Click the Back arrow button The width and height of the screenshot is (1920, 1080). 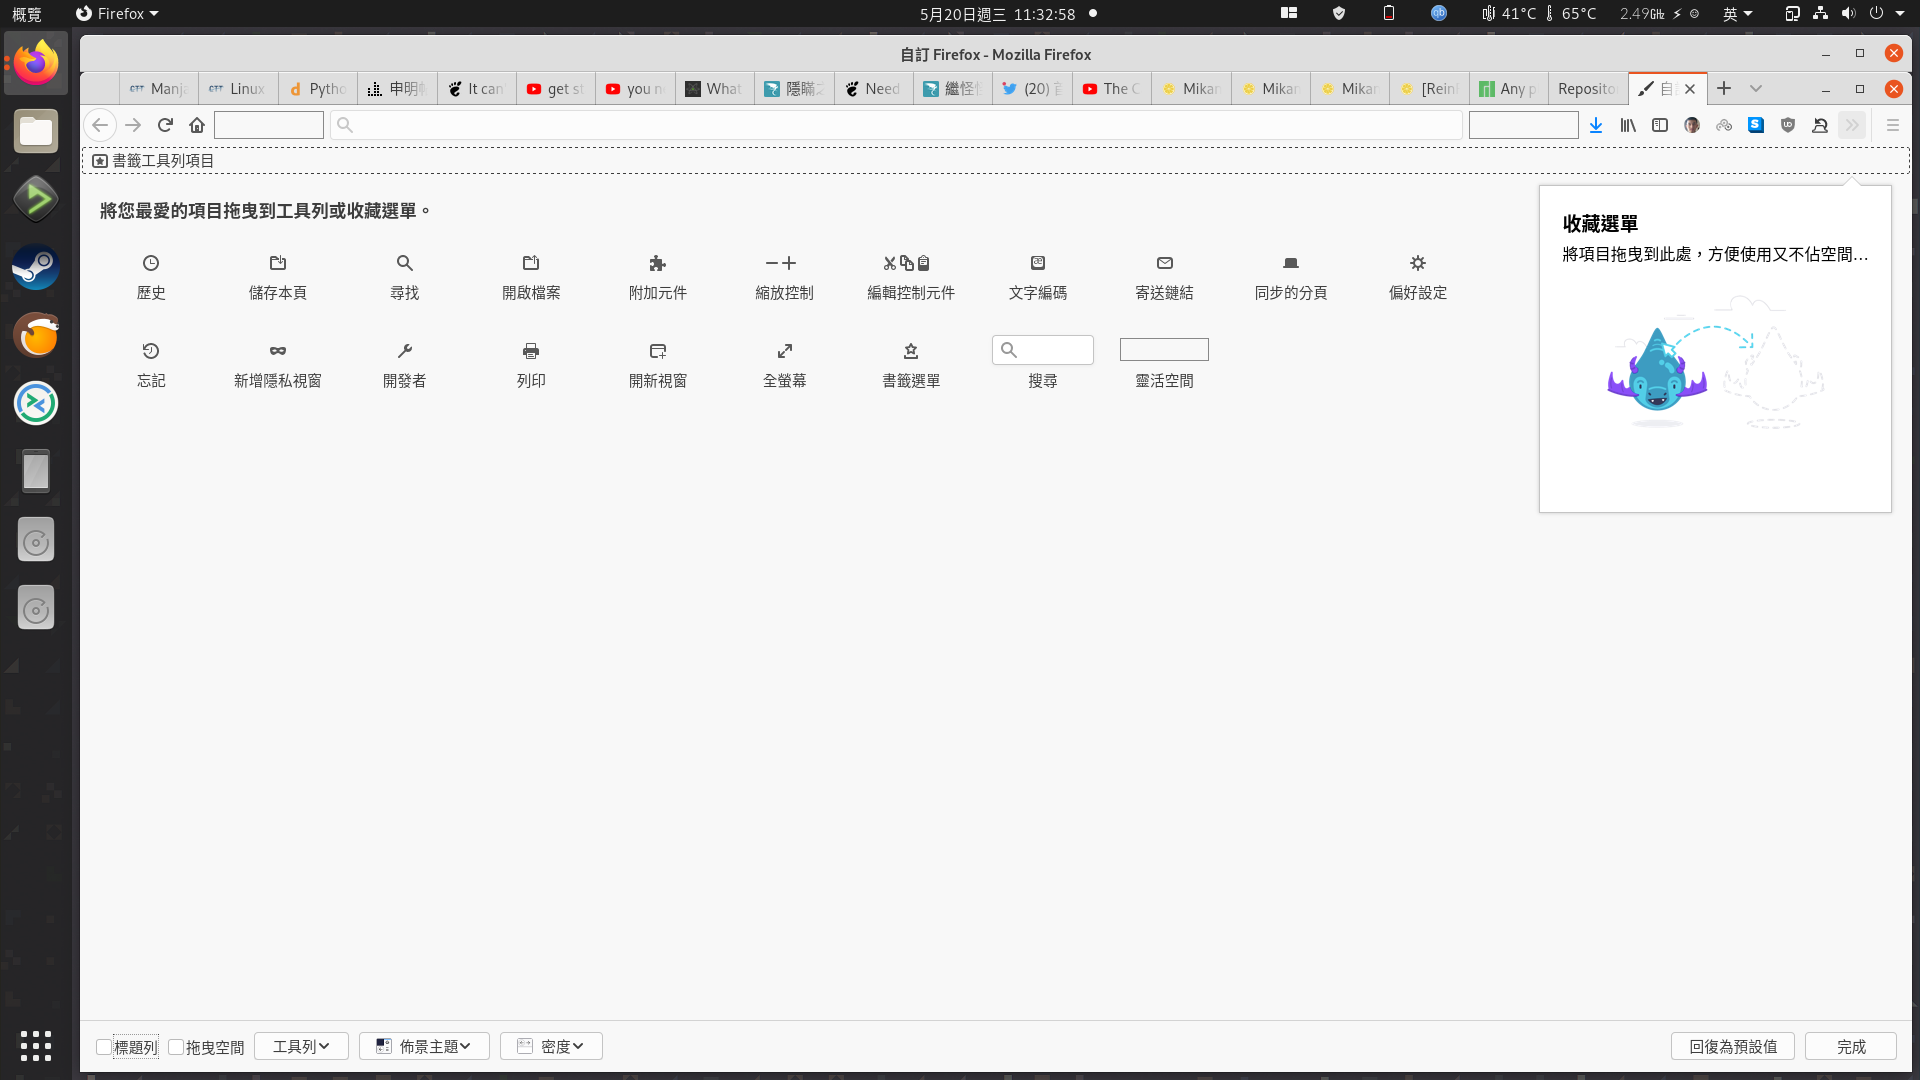pyautogui.click(x=99, y=125)
